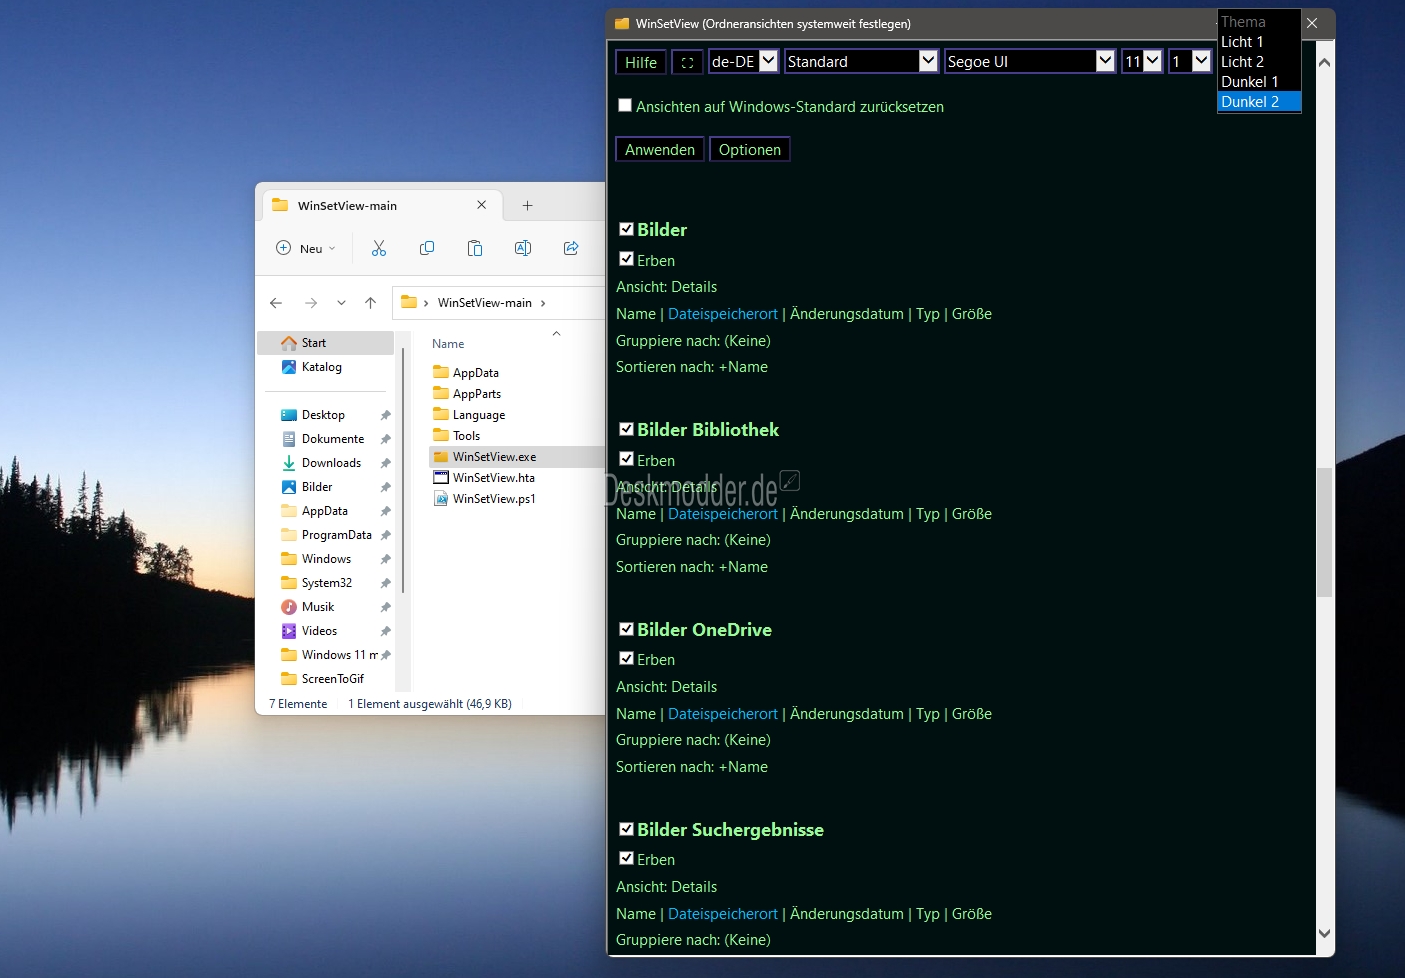Select the AppParts folder in file list

pyautogui.click(x=476, y=394)
